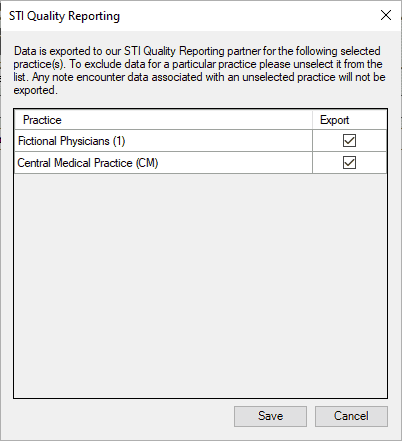
Task: Click the line starting 'Data is exported'
Action: click(197, 51)
